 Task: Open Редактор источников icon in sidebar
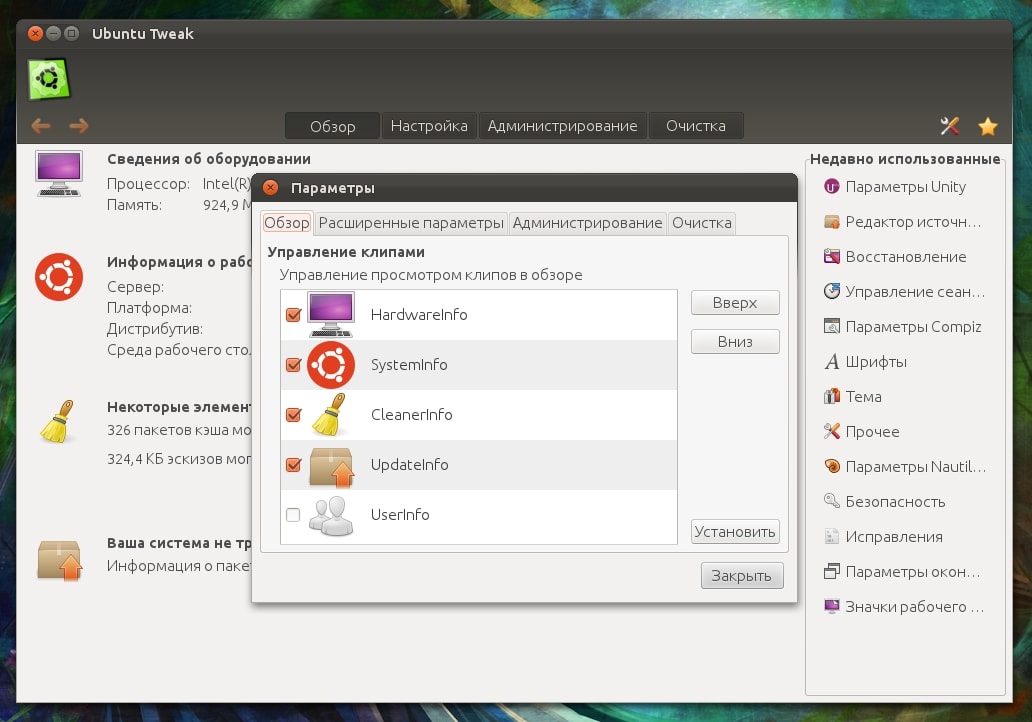coord(832,222)
